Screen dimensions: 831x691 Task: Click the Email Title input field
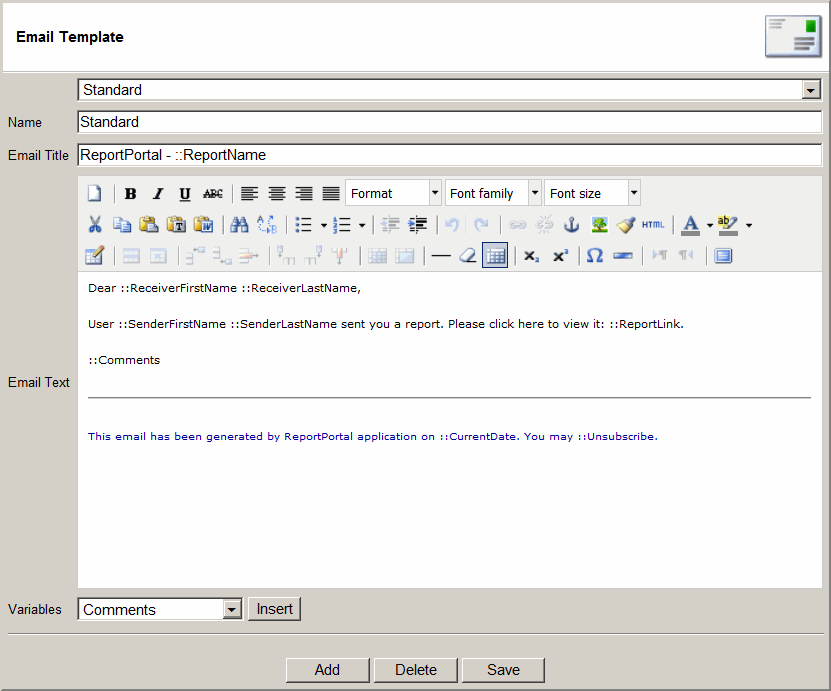point(449,155)
